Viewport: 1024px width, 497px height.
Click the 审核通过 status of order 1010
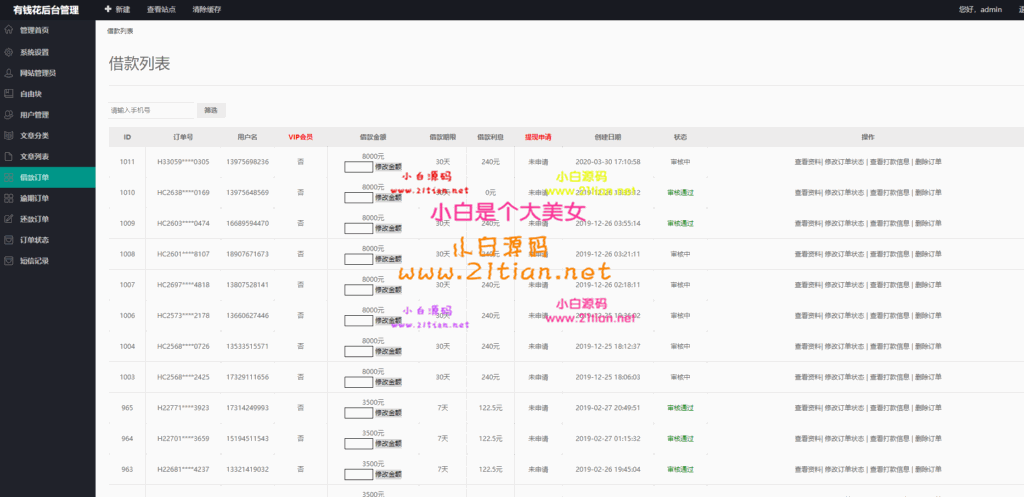click(680, 193)
